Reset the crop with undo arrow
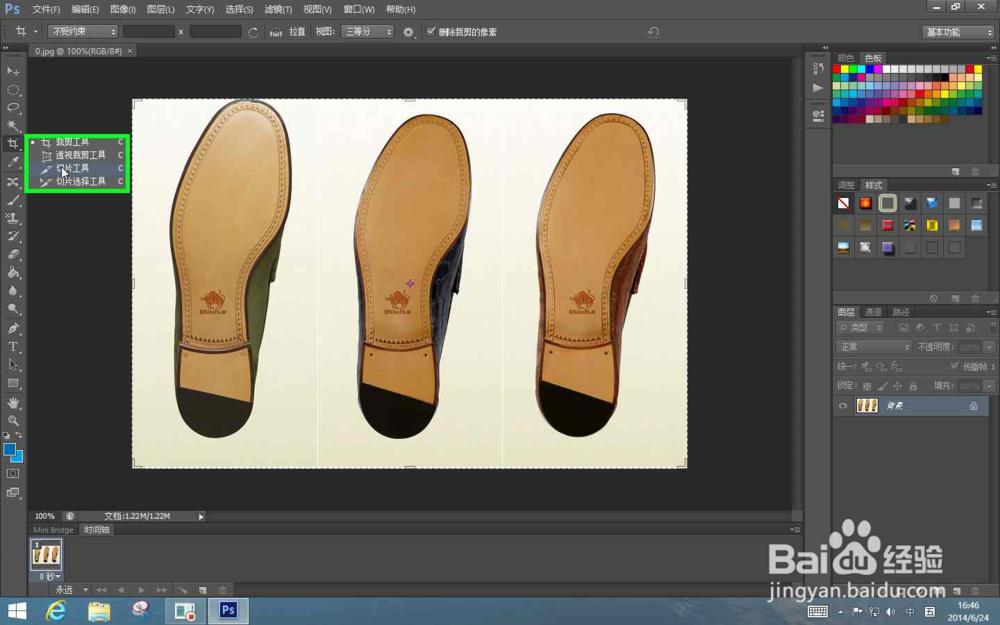Screen dimensions: 1000x625 tap(653, 32)
